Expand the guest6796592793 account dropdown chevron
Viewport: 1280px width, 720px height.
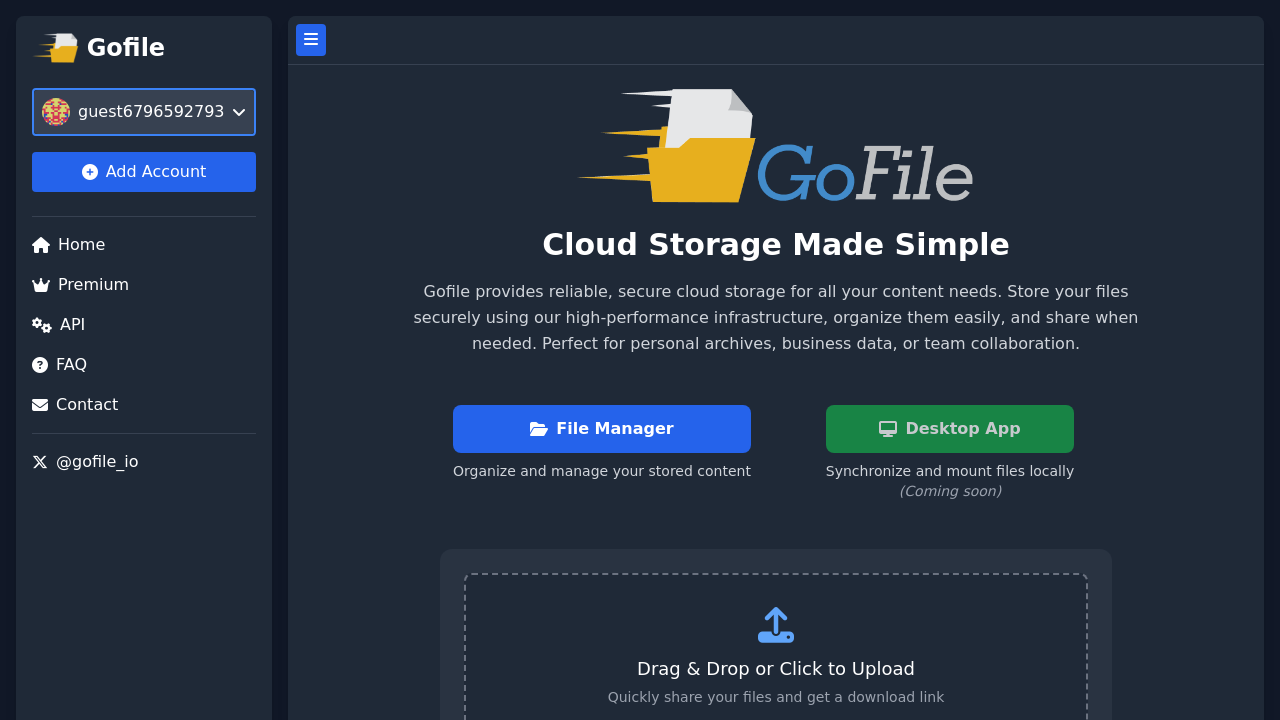pyautogui.click(x=239, y=112)
